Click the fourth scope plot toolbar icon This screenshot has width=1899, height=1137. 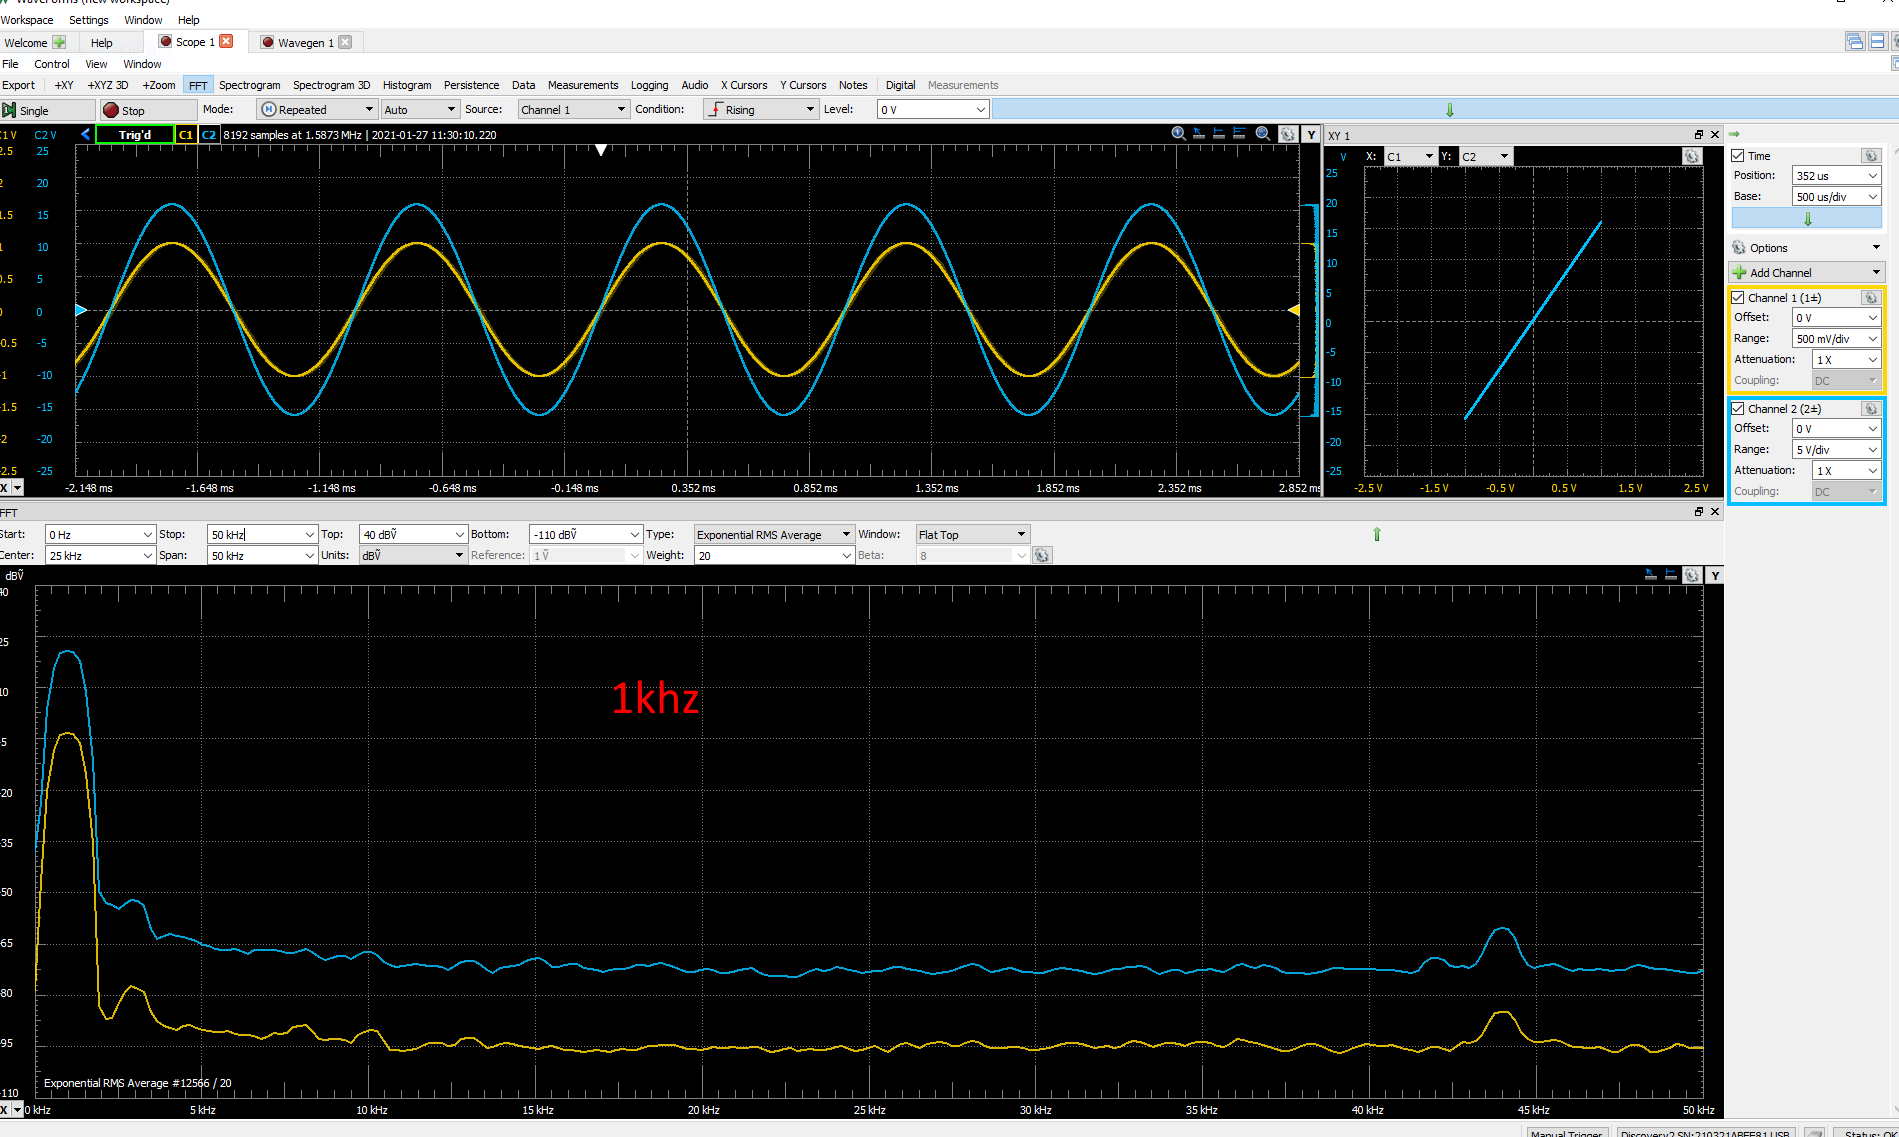[1240, 134]
